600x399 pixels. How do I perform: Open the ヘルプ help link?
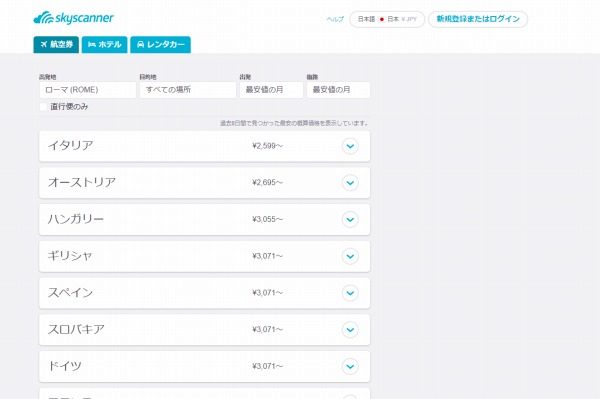335,19
